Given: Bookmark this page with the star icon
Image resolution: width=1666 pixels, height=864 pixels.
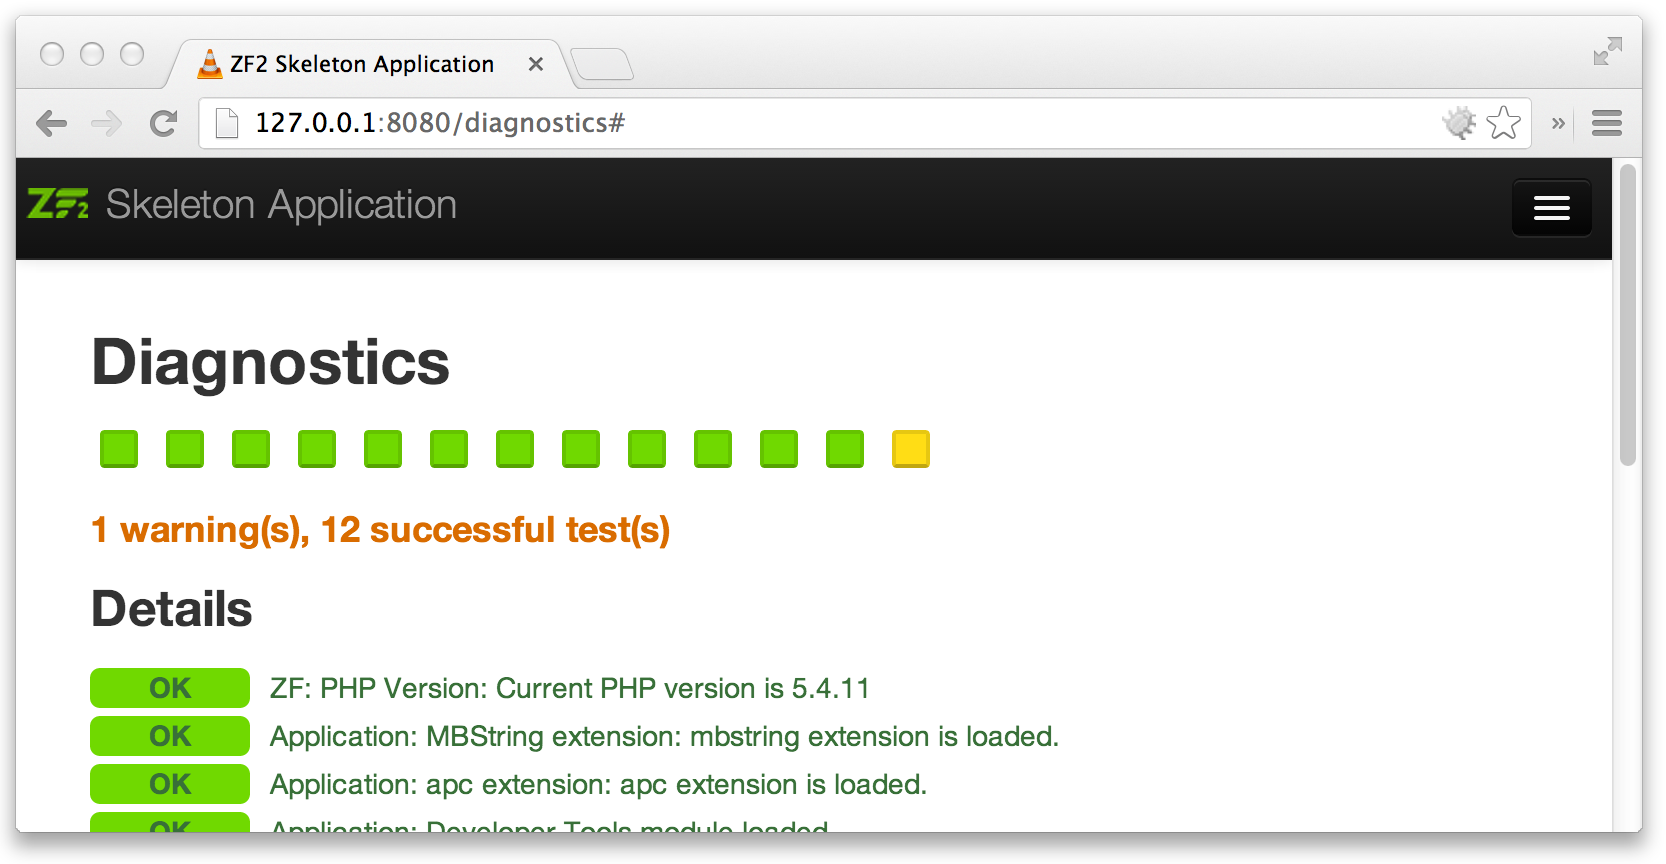Looking at the screenshot, I should click(x=1503, y=123).
